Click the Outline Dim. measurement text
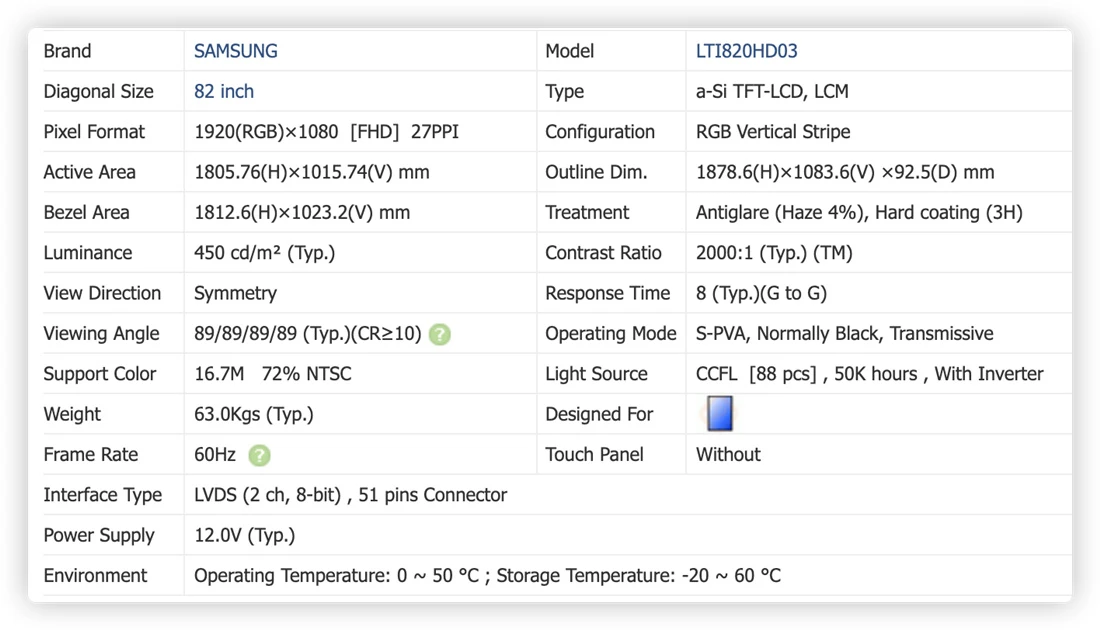The width and height of the screenshot is (1100, 630). [x=845, y=172]
